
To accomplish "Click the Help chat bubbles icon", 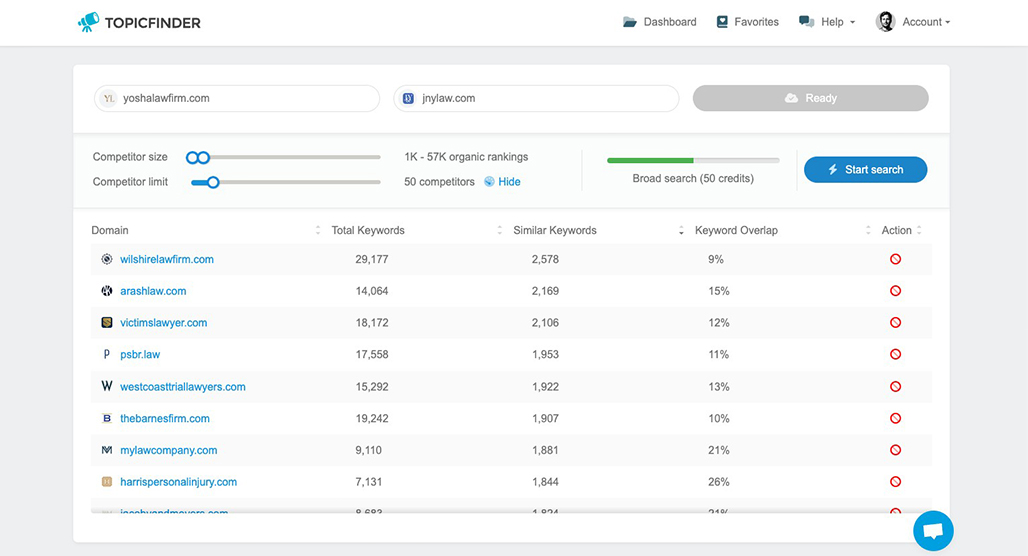I will (806, 22).
